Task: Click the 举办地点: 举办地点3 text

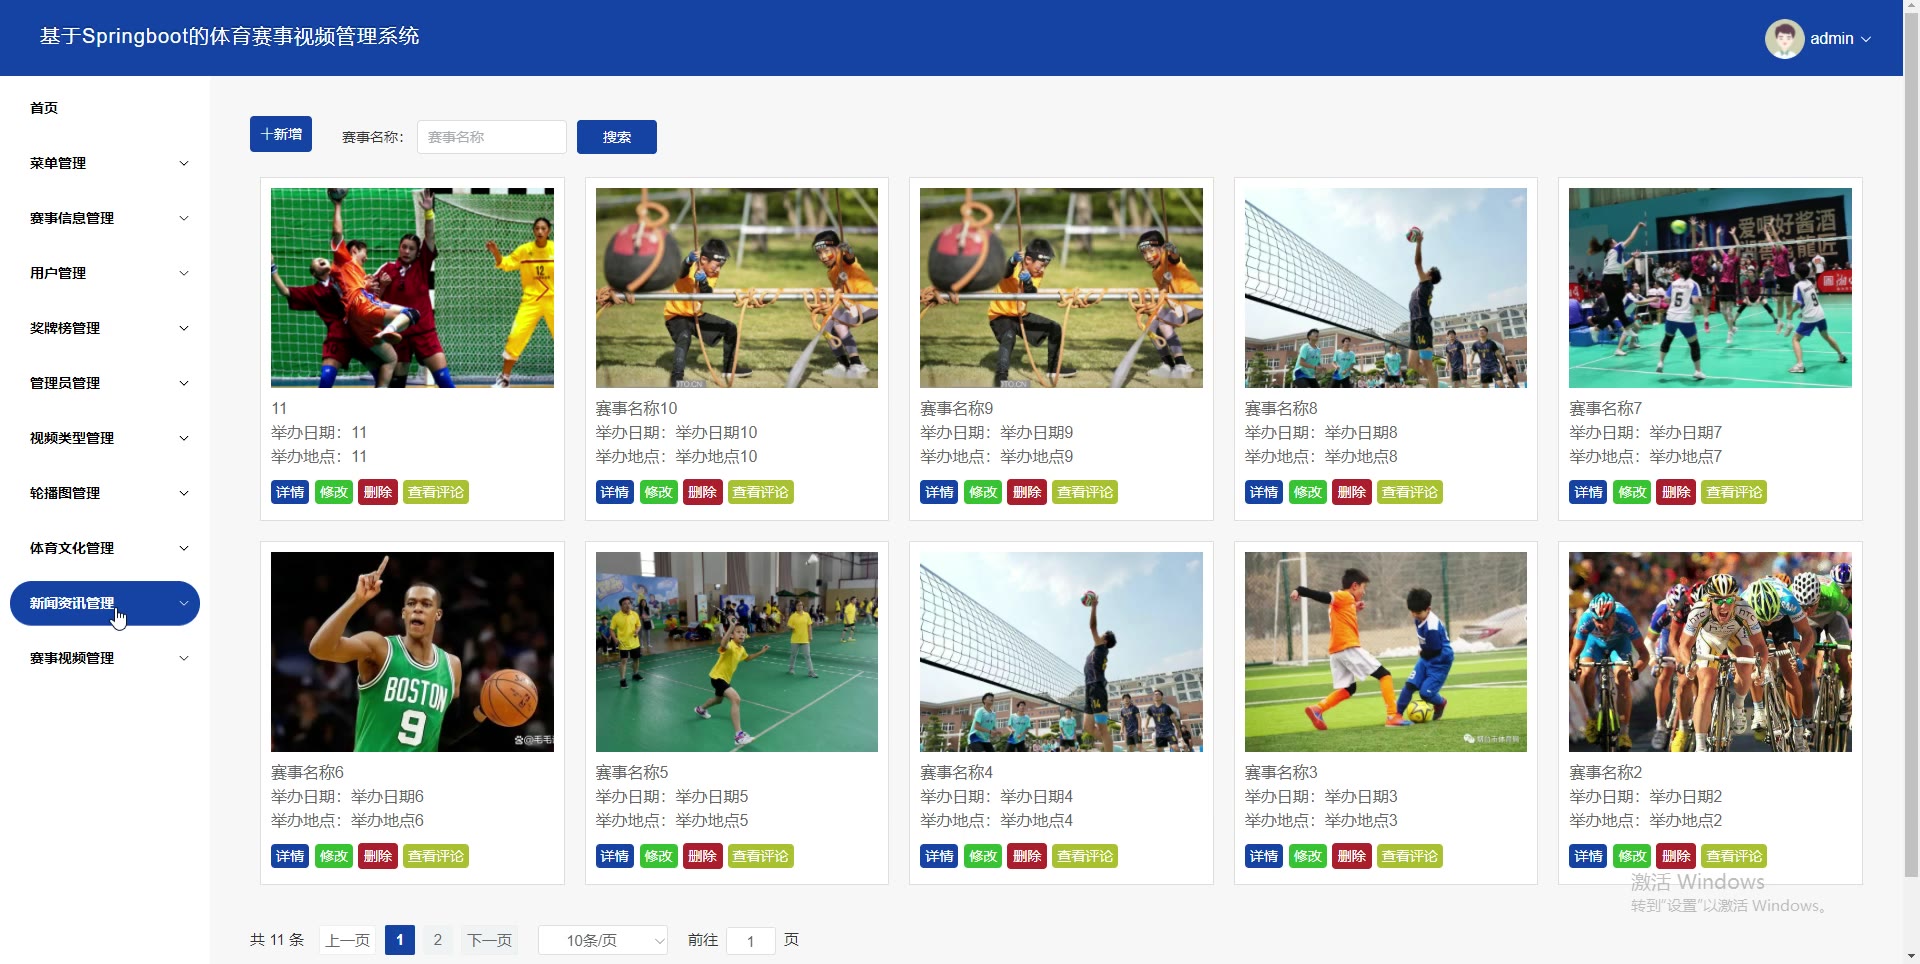Action: coord(1321,820)
